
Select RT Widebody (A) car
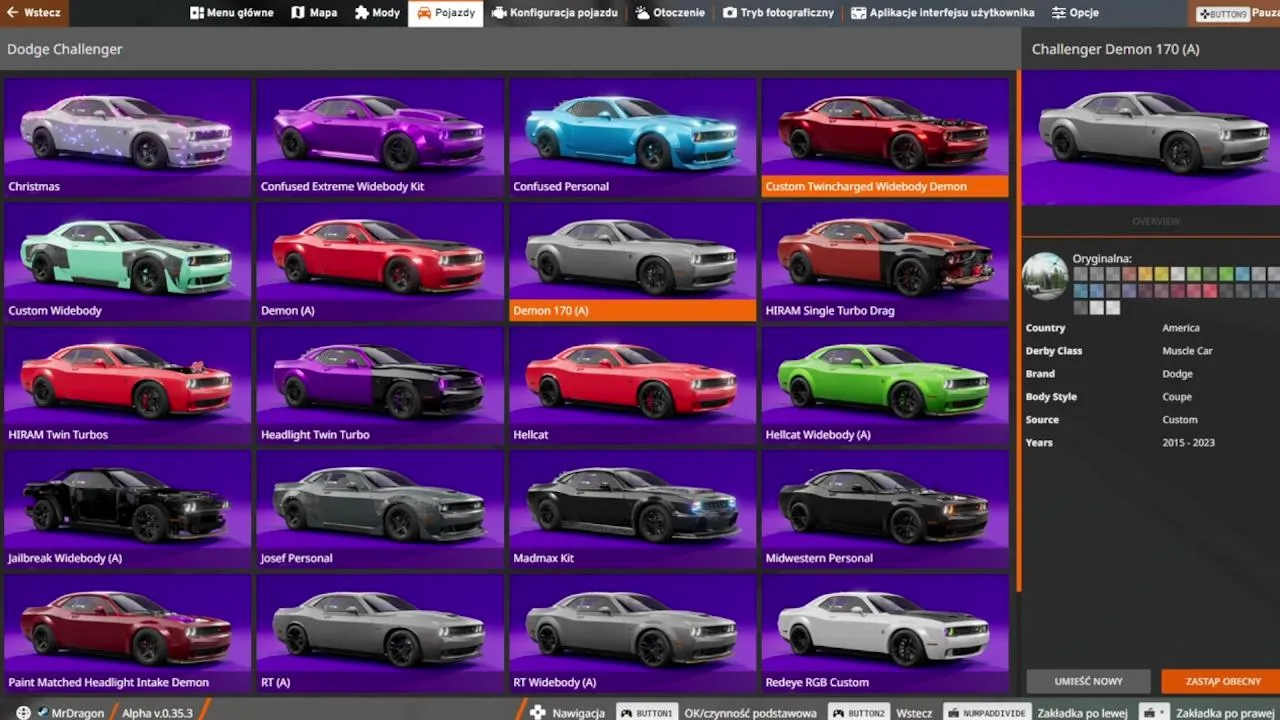(632, 633)
